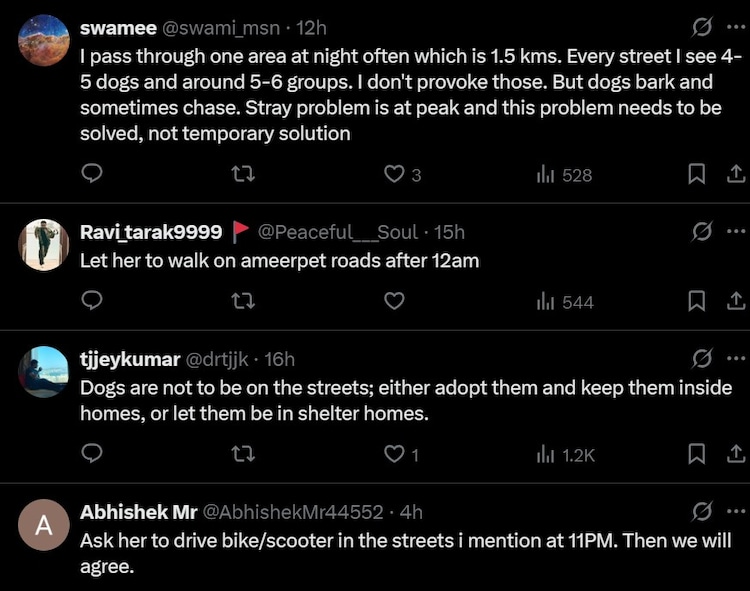Reply to swamee's tweet
Screen dimensions: 750x591
92,174
